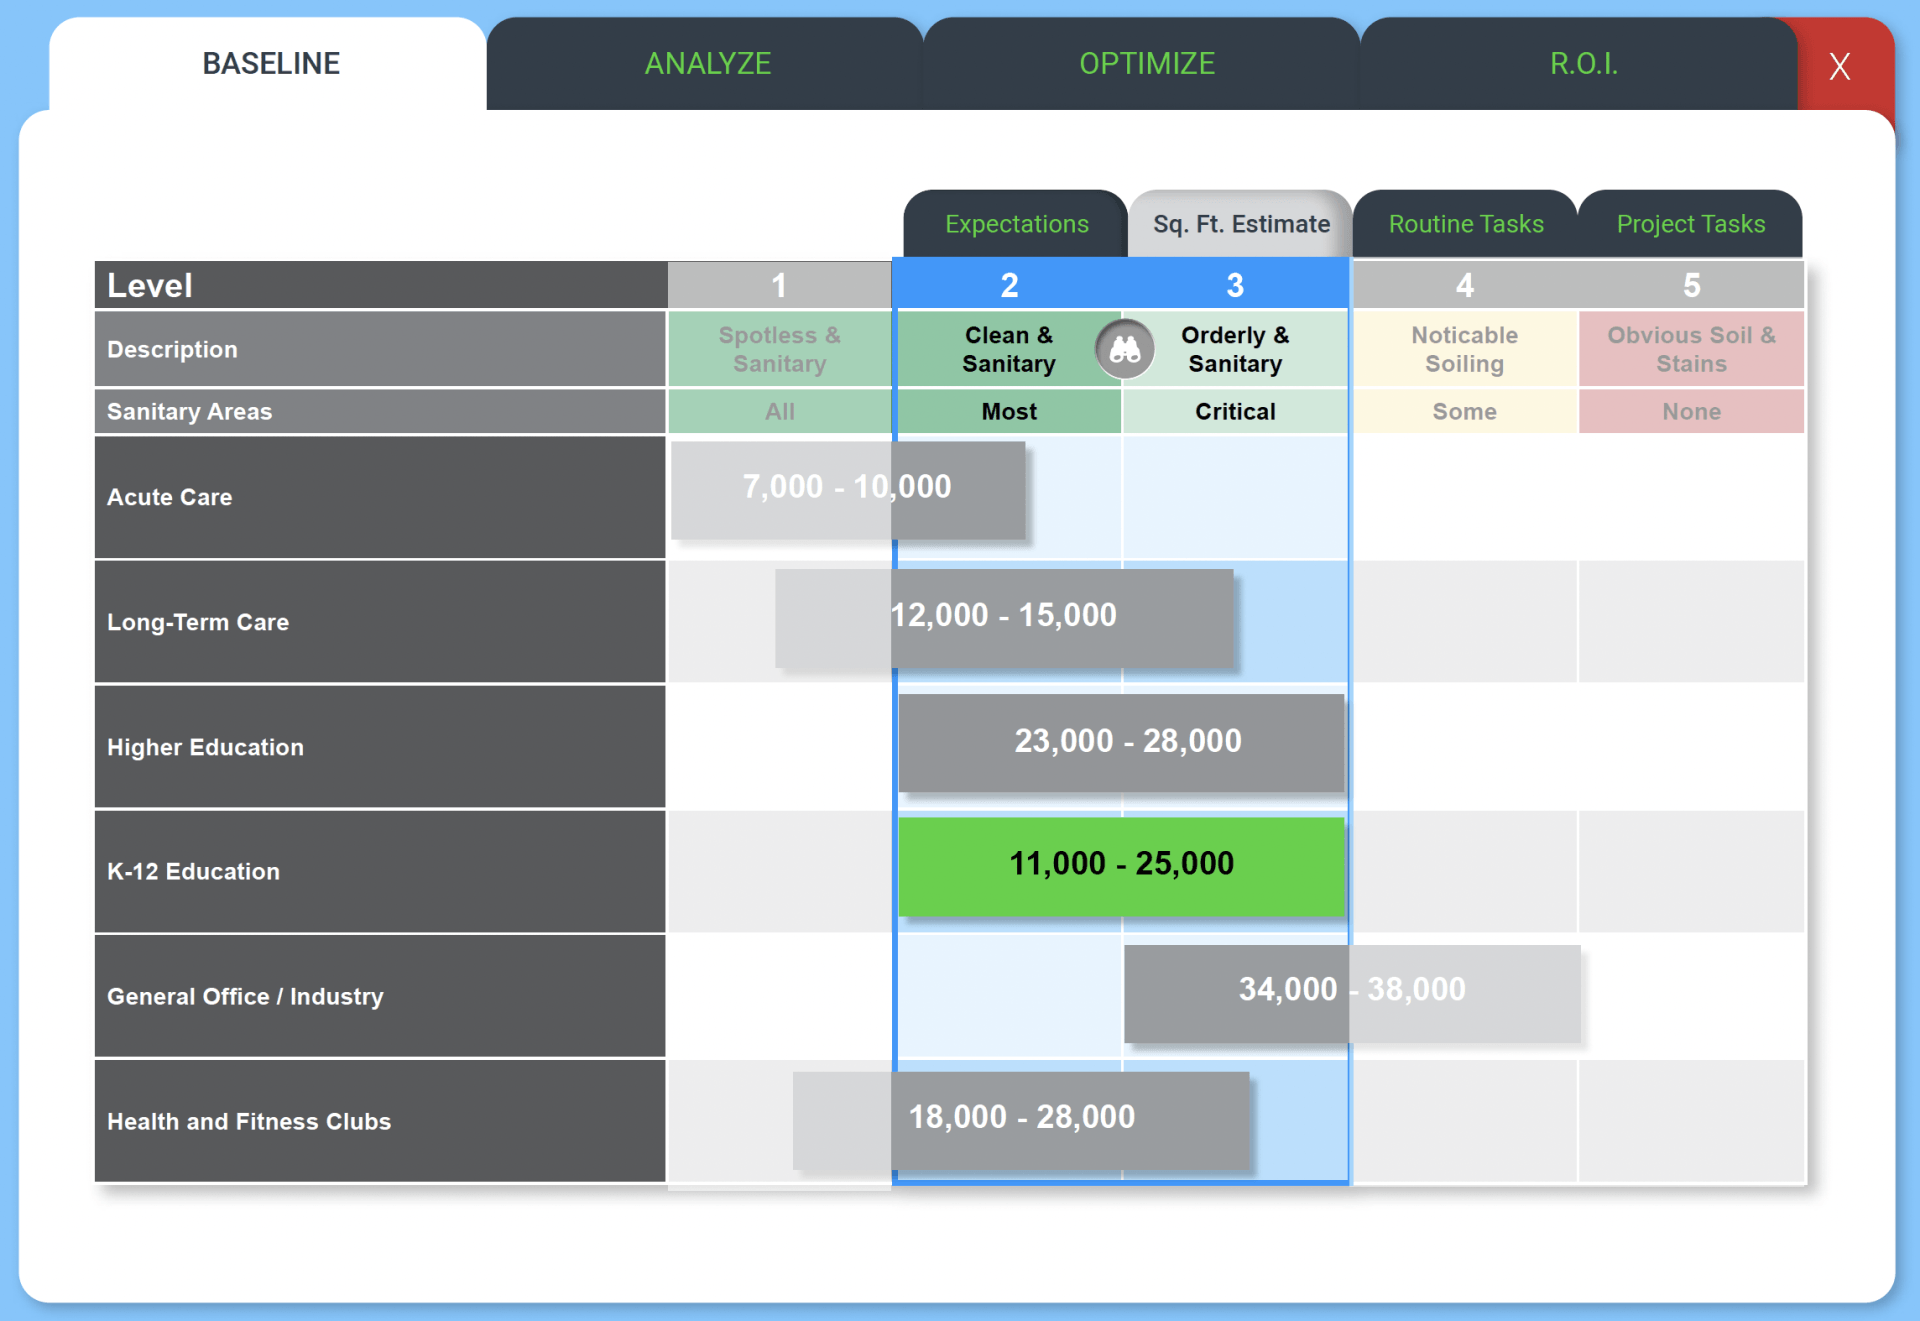Select the Health and Fitness 18,000 - 28,000 bar

pos(1021,1120)
